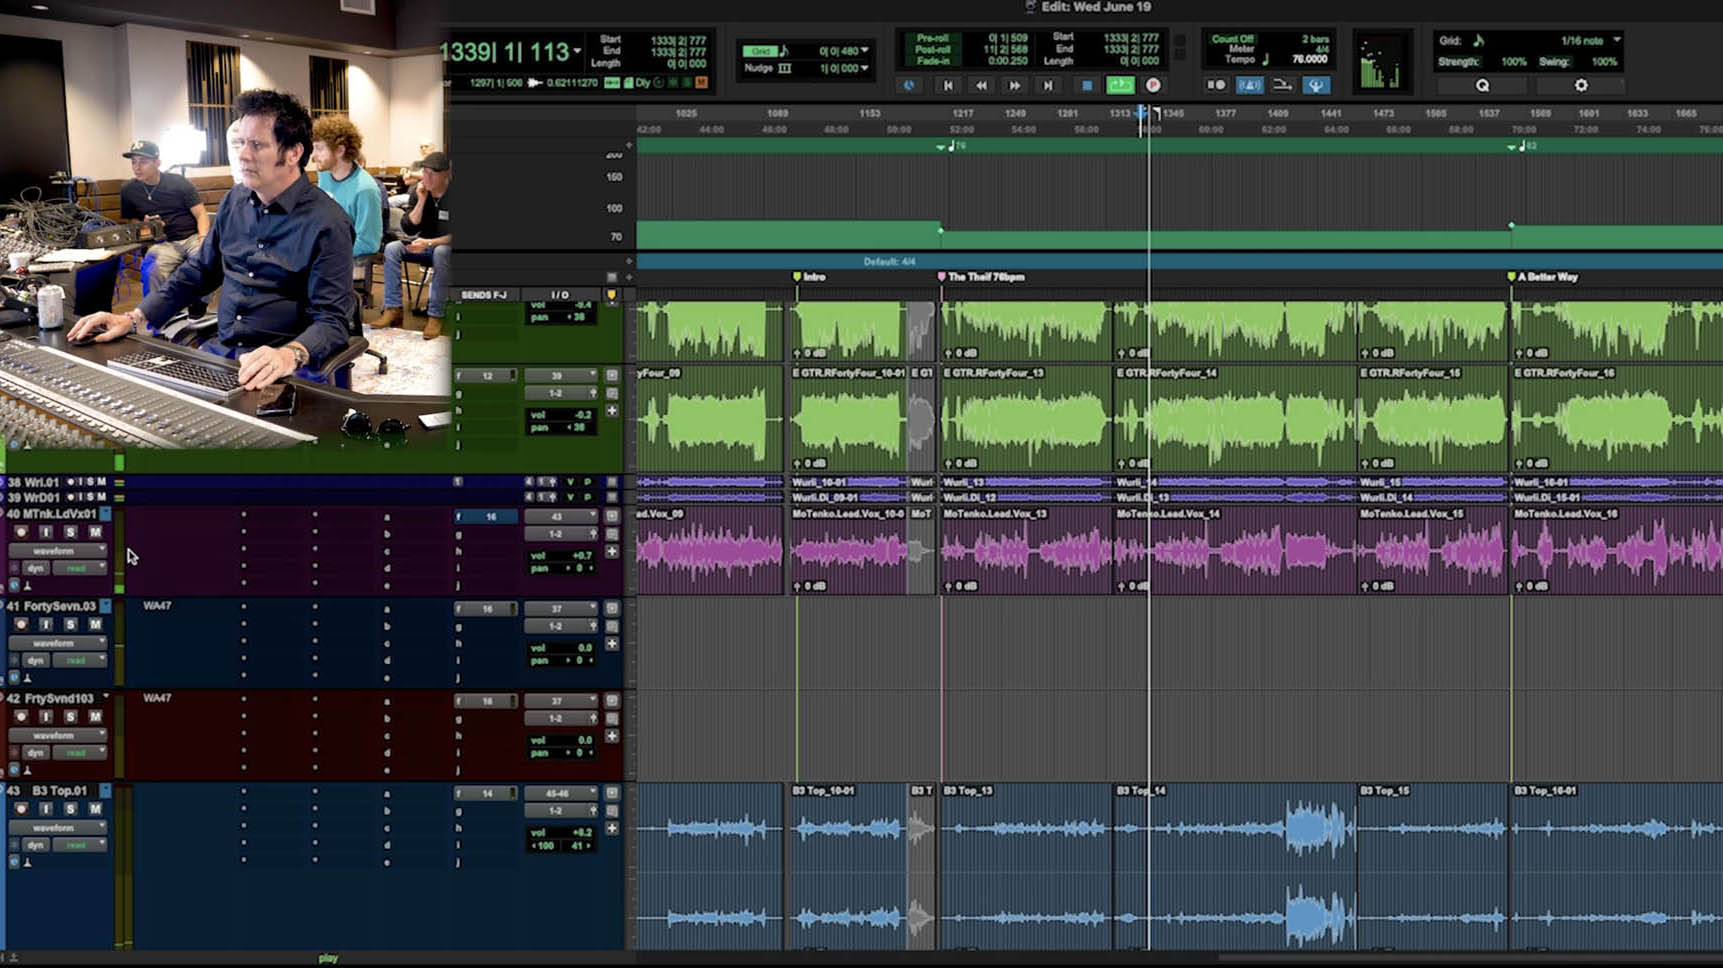Open the Grid value dropdown arrow

click(x=865, y=51)
